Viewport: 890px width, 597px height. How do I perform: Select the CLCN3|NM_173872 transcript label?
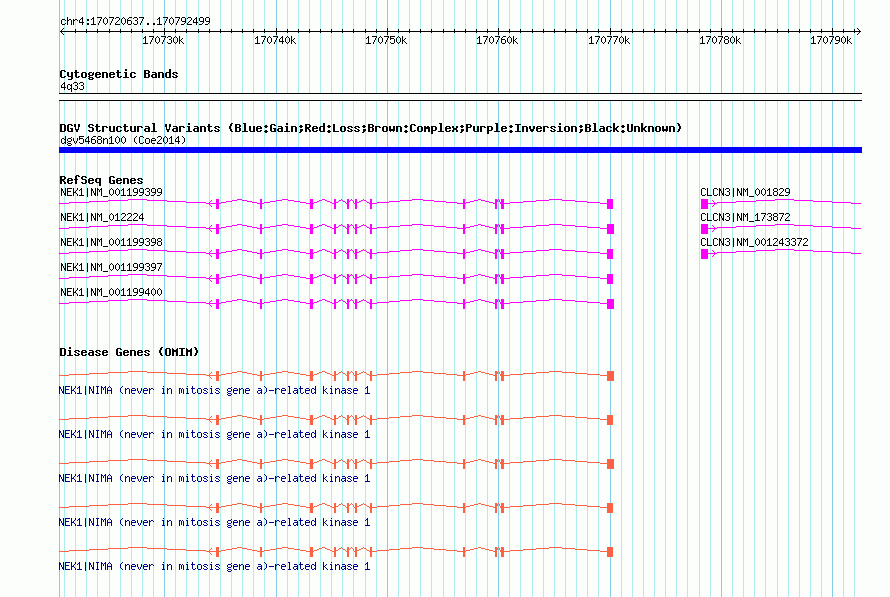[x=745, y=217]
